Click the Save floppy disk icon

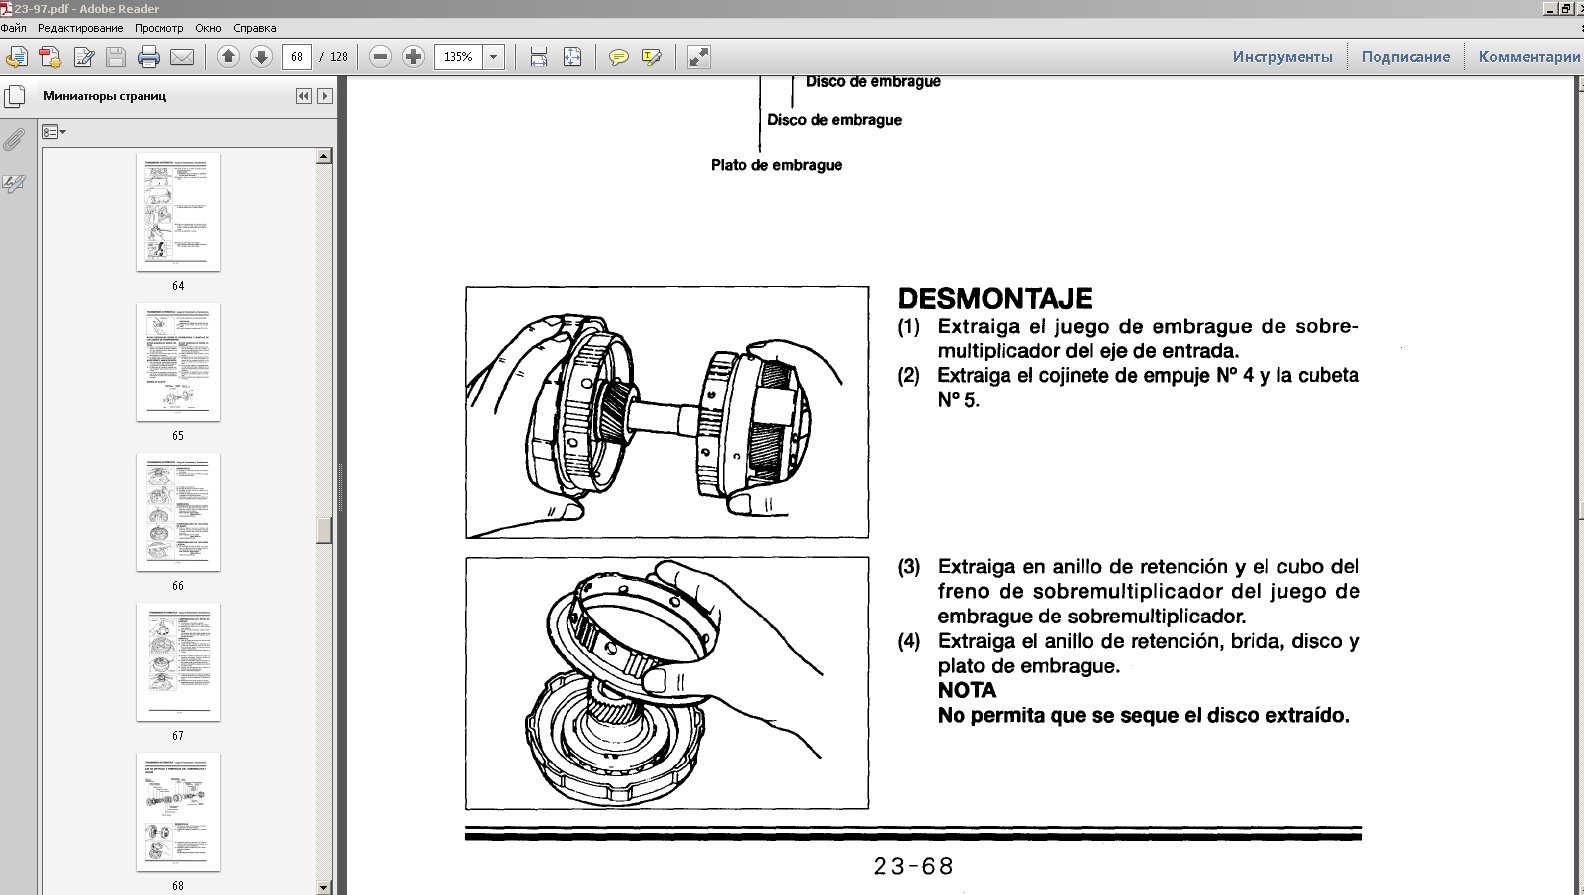[116, 57]
